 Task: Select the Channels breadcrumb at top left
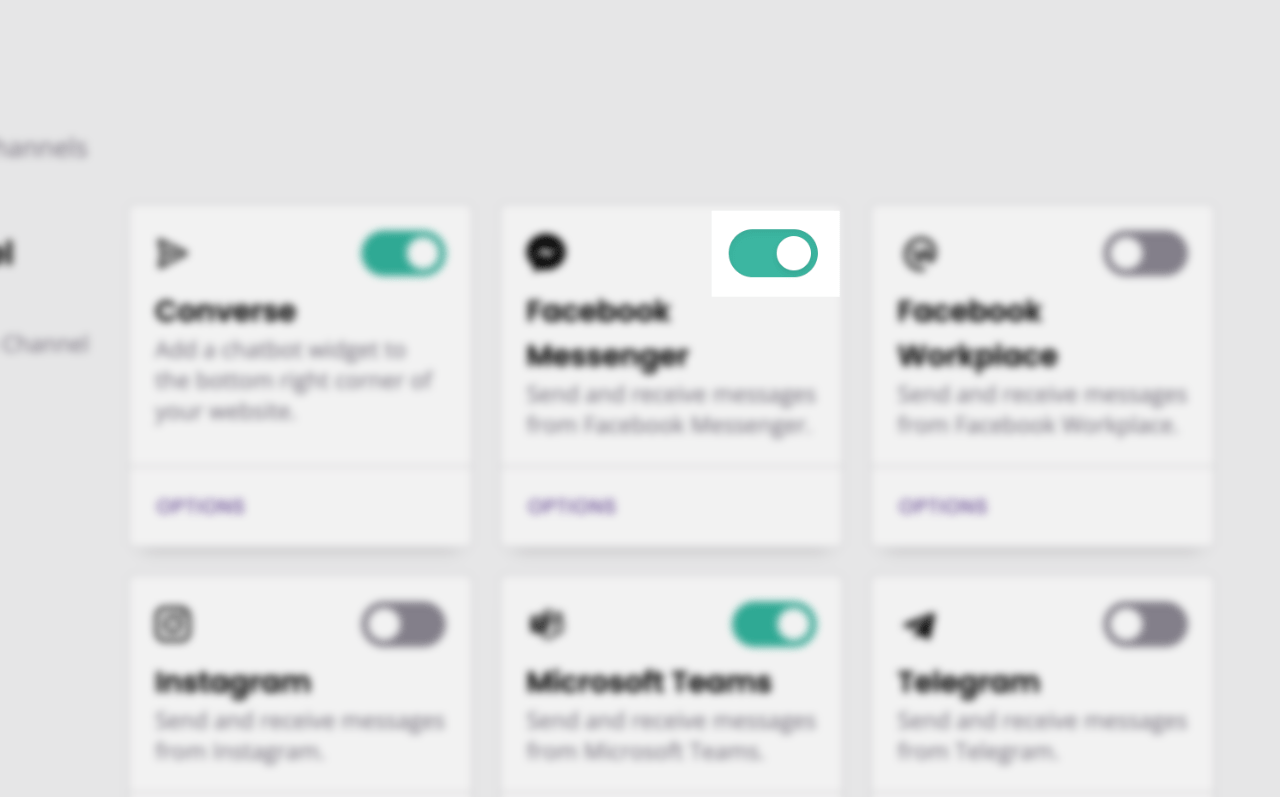[x=42, y=148]
